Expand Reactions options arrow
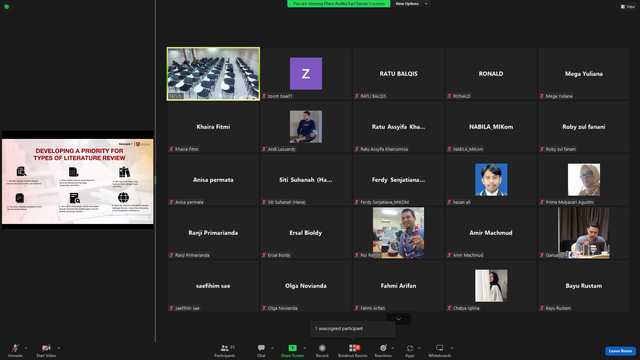This screenshot has width=640, height=360. coord(393,348)
